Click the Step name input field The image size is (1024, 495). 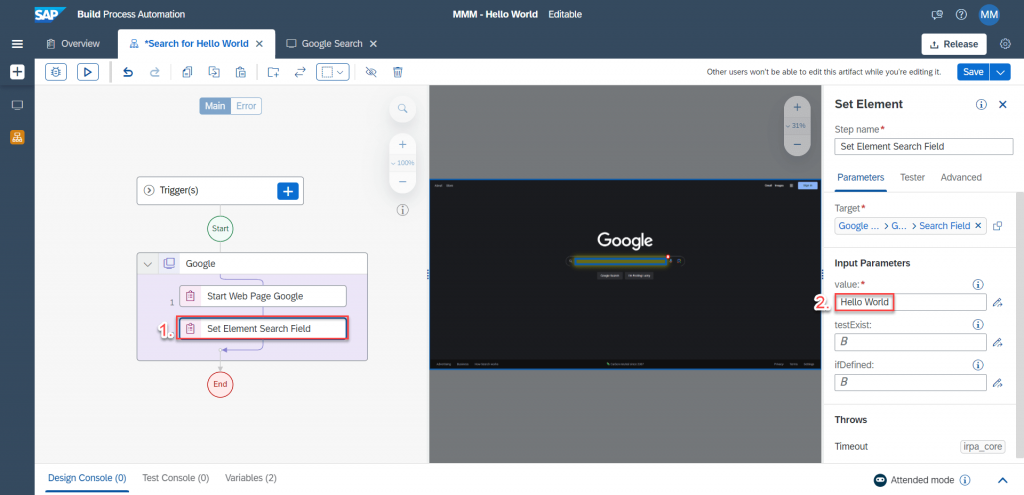[923, 146]
